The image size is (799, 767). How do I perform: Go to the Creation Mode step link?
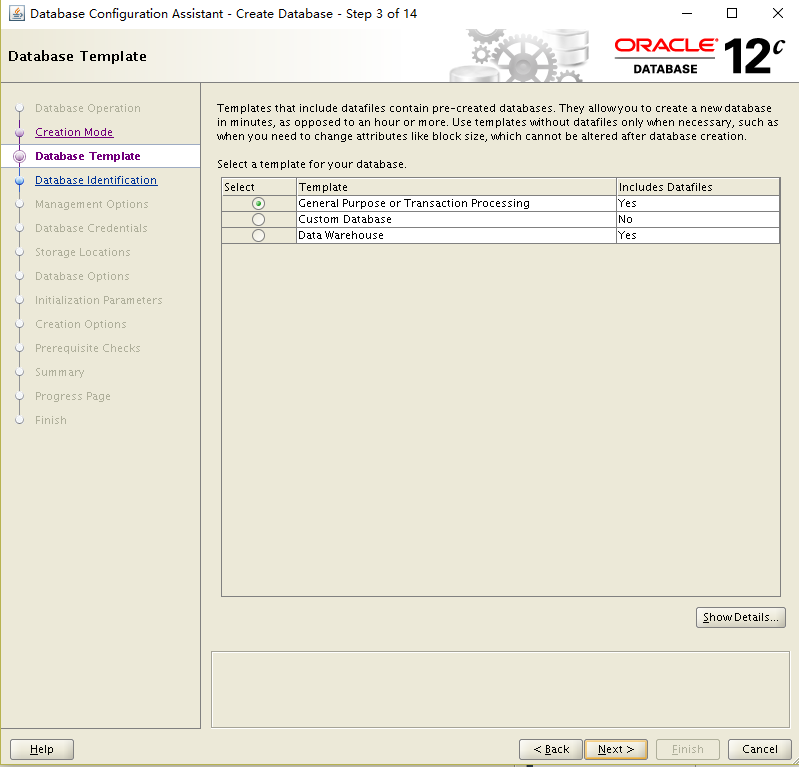pos(74,132)
